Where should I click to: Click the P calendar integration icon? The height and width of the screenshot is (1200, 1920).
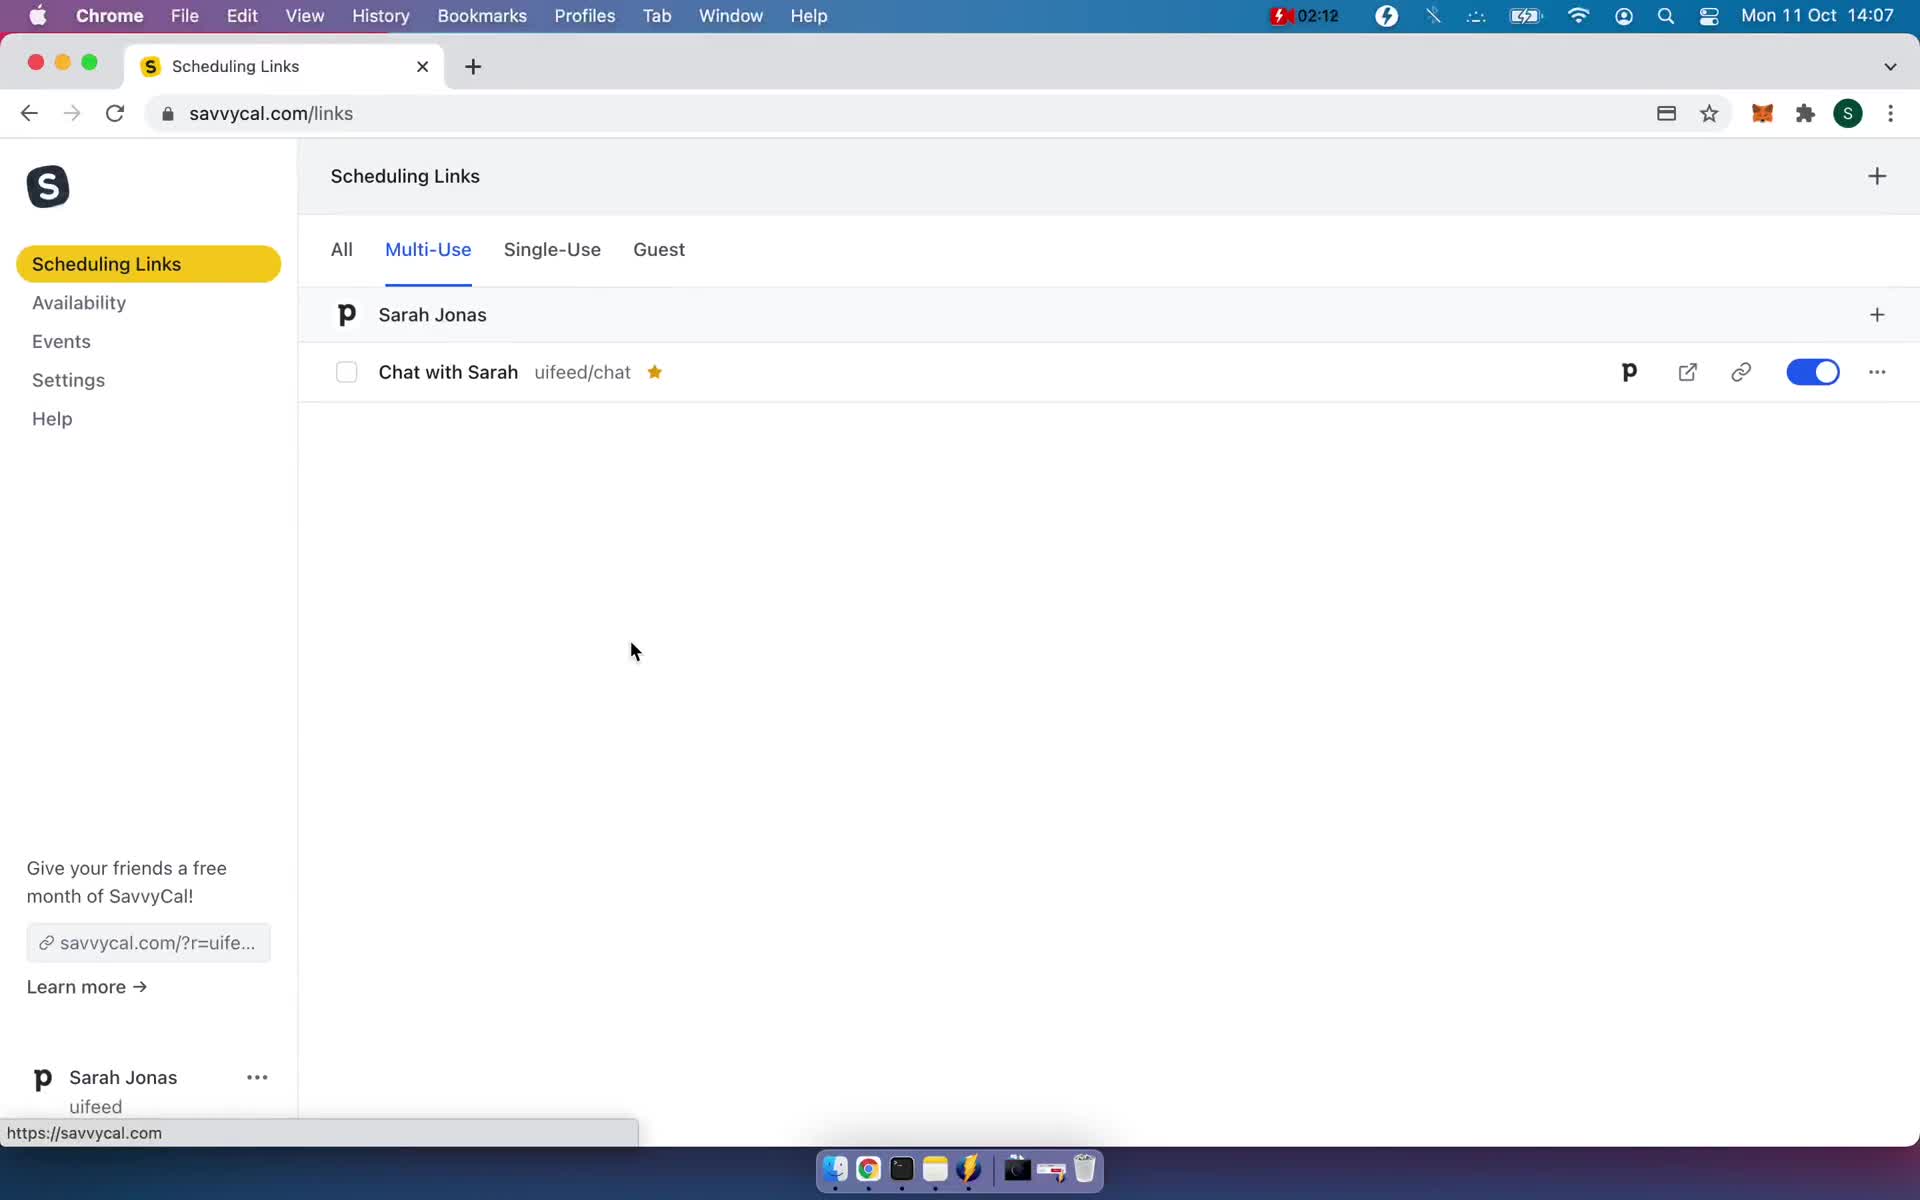coord(1628,372)
